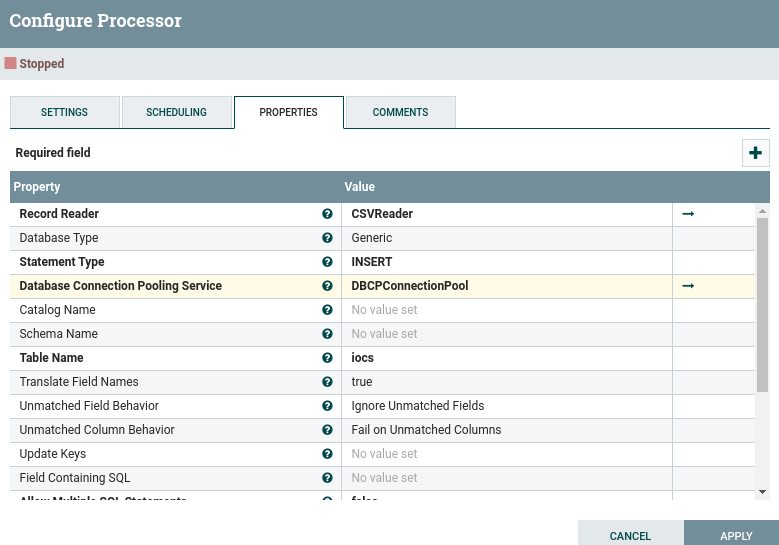The image size is (779, 545).
Task: Set a value for Update Keys
Action: tap(507, 454)
